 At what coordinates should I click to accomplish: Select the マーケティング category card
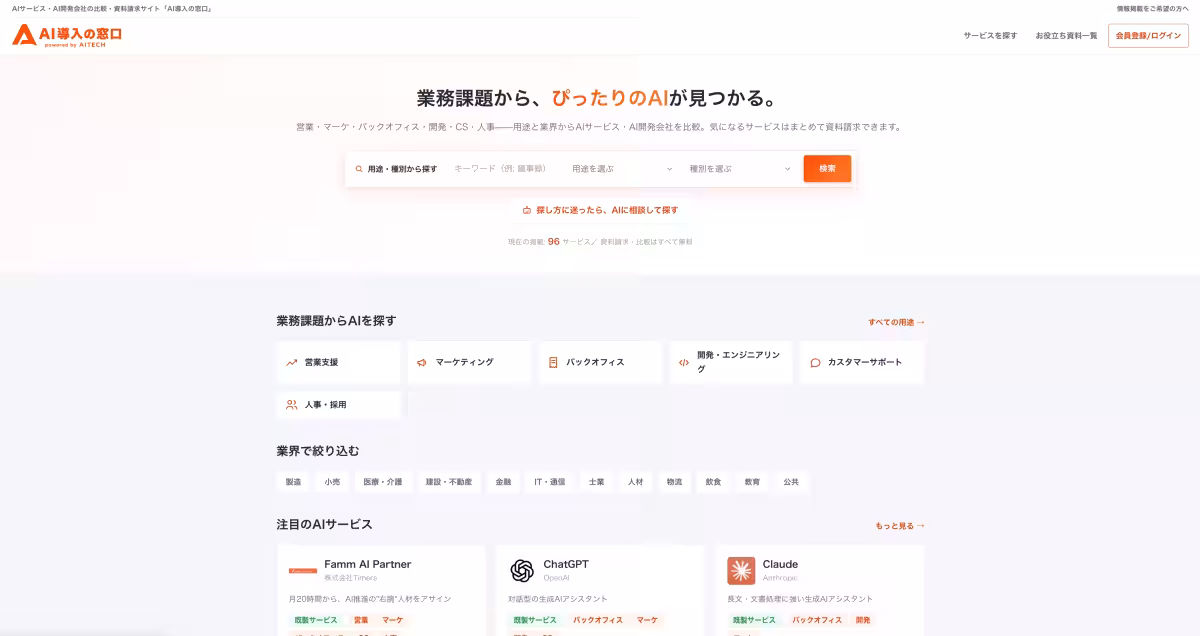click(x=469, y=363)
